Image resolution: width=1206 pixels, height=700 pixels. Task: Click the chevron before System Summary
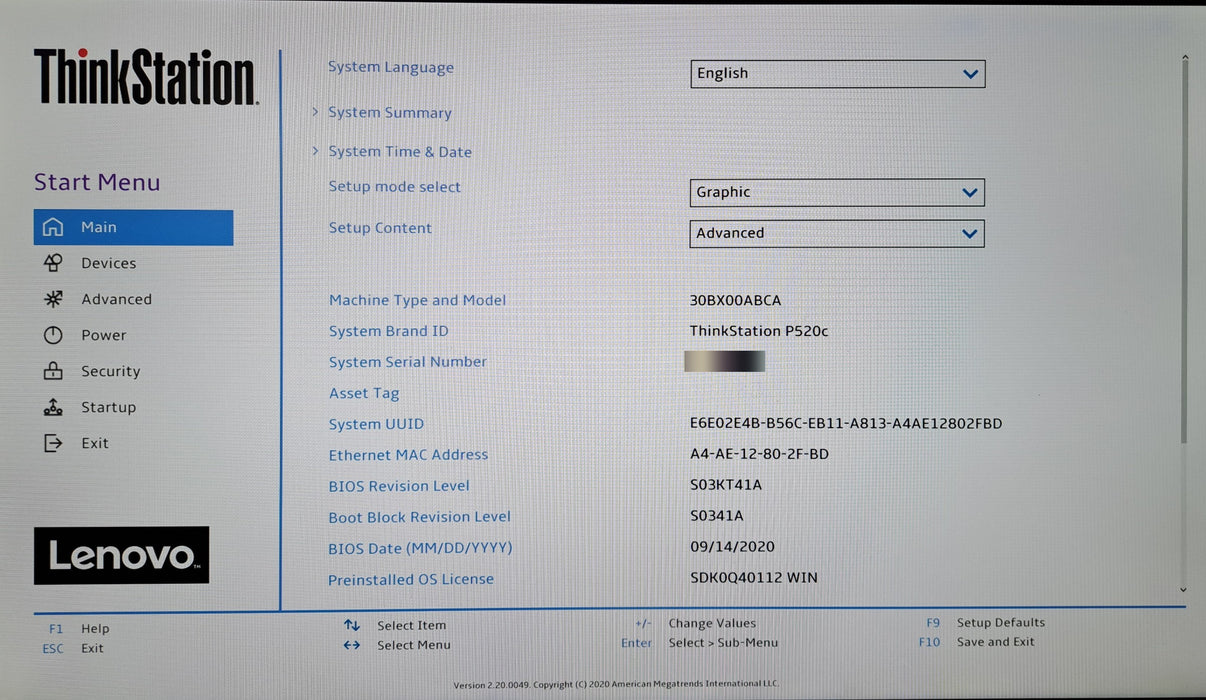(x=315, y=112)
